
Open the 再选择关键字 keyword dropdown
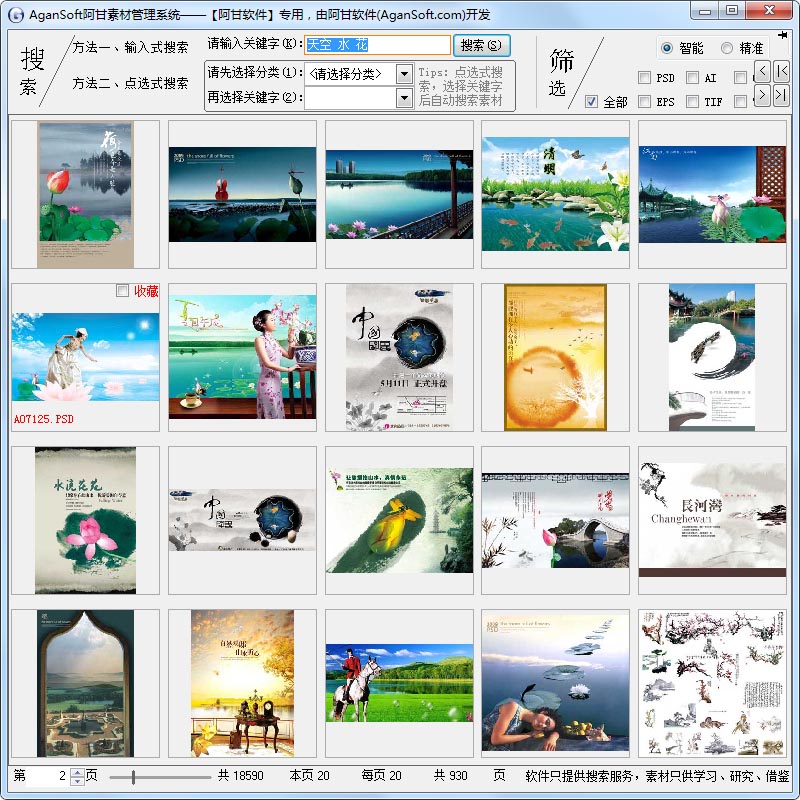point(404,97)
